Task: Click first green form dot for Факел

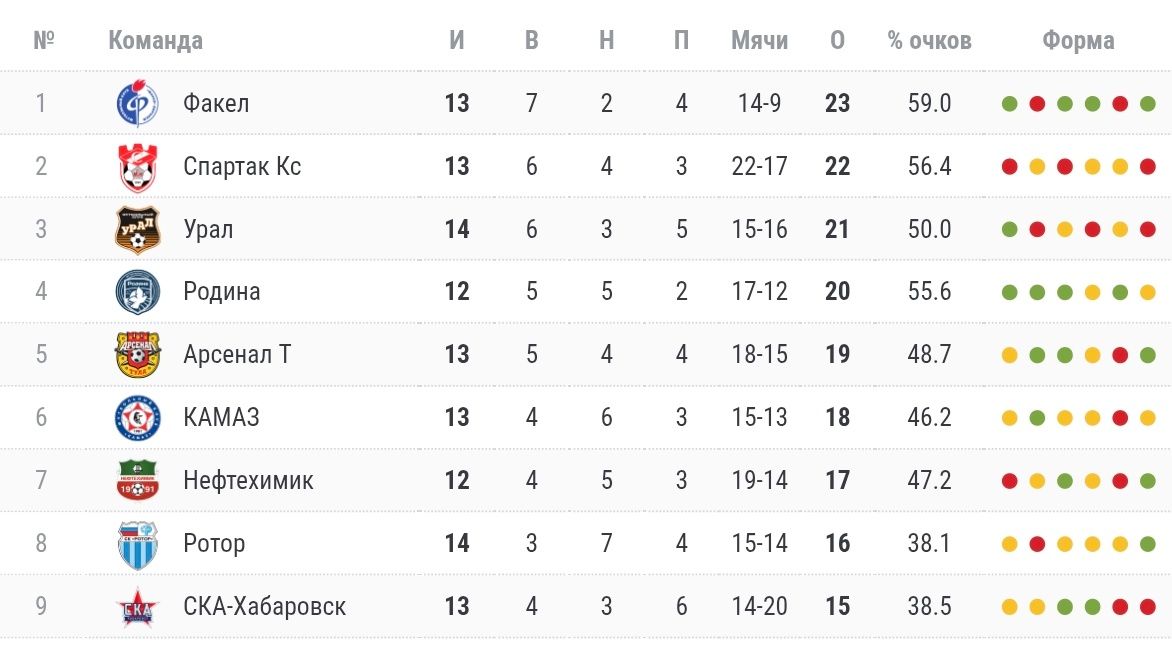Action: tap(1010, 104)
